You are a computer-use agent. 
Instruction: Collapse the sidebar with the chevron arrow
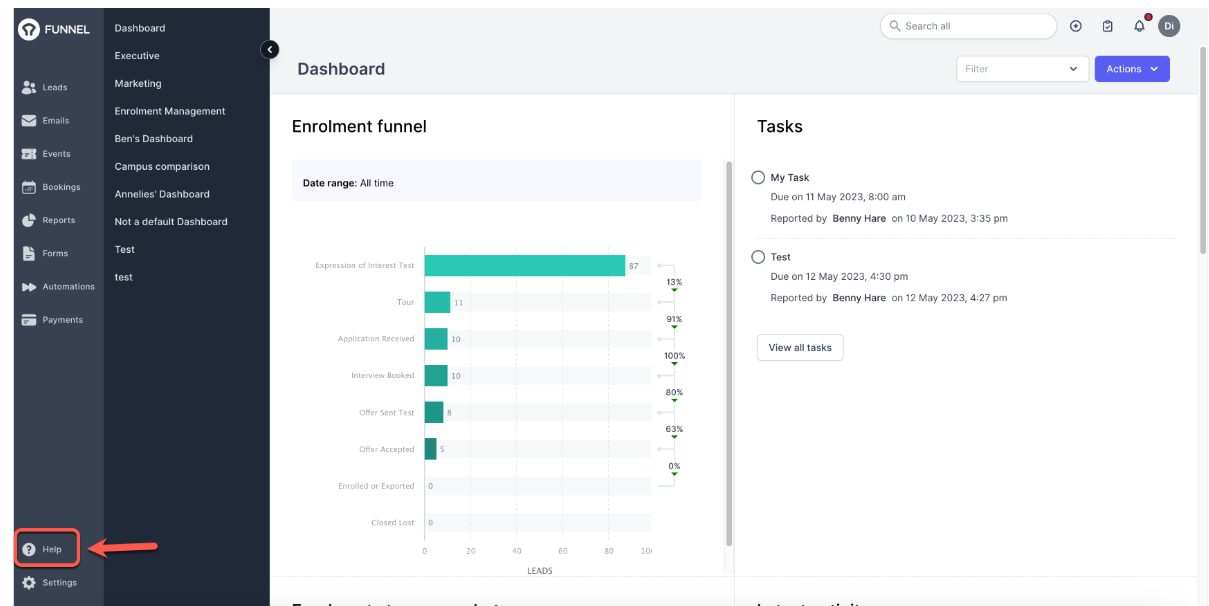point(269,49)
